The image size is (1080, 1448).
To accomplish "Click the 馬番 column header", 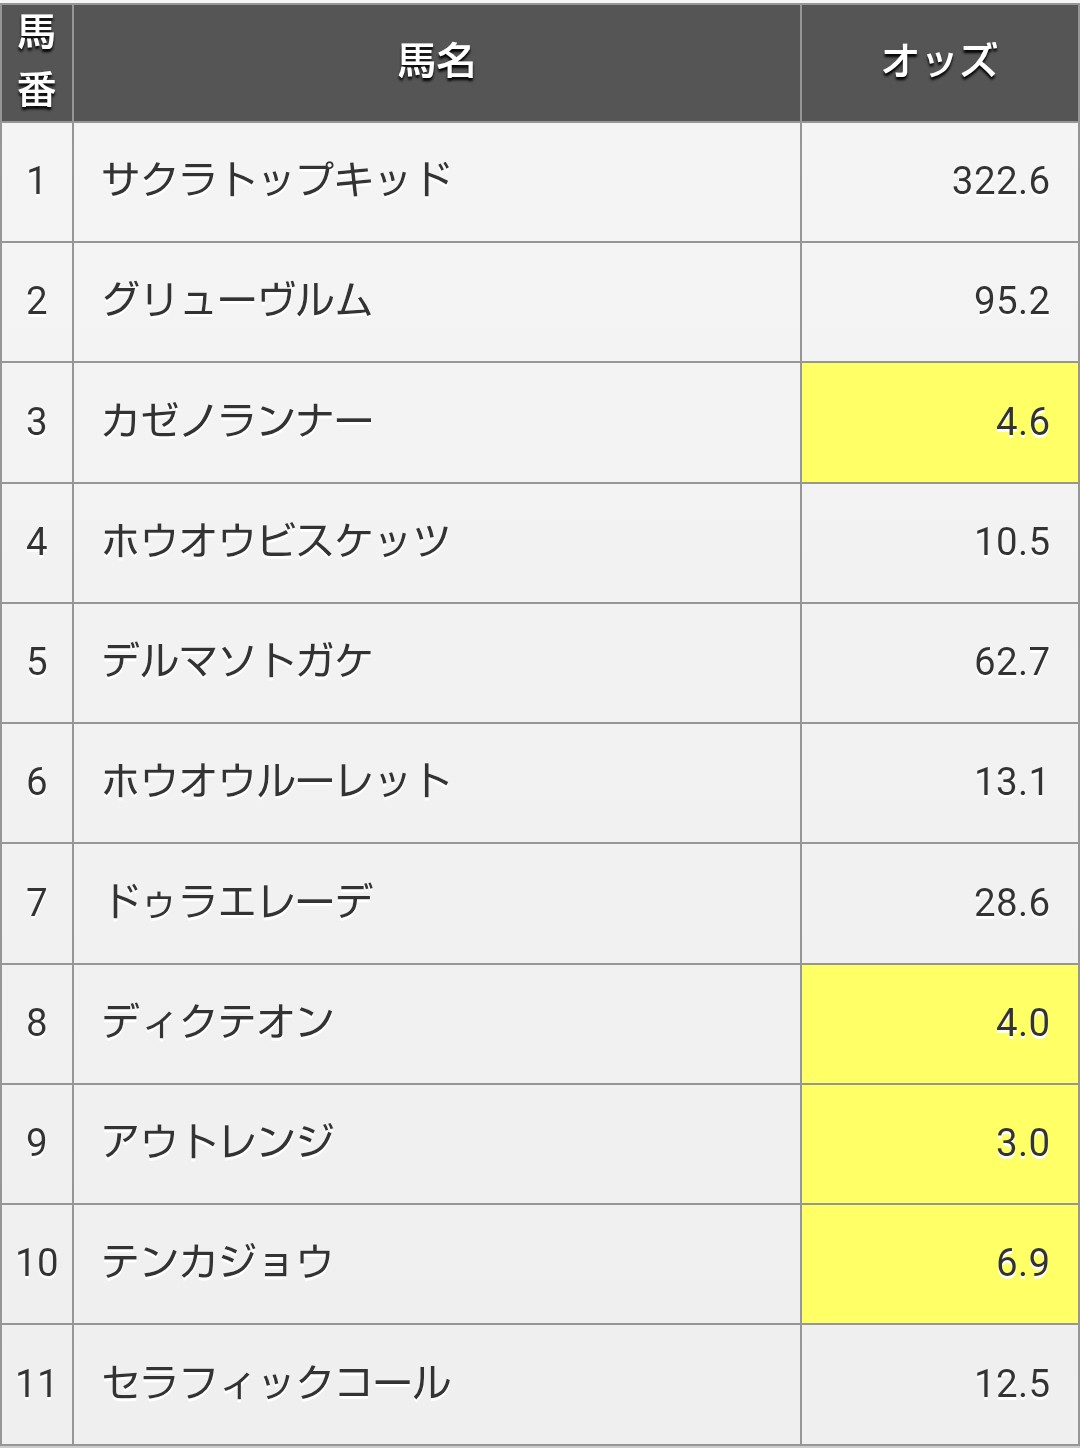I will 37,62.
